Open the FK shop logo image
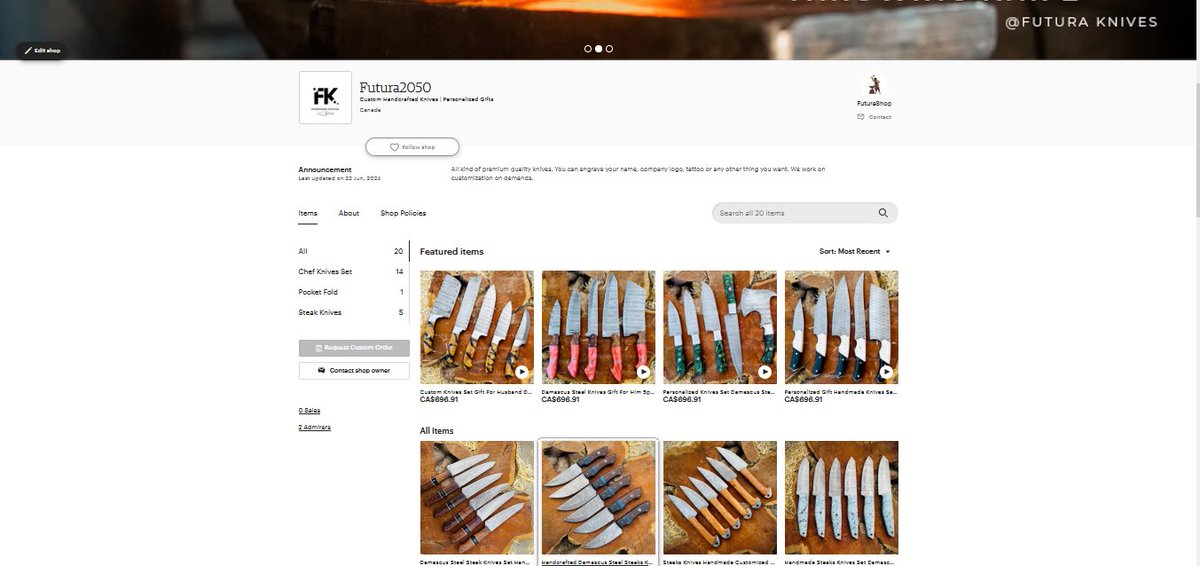The width and height of the screenshot is (1200, 566). point(325,97)
